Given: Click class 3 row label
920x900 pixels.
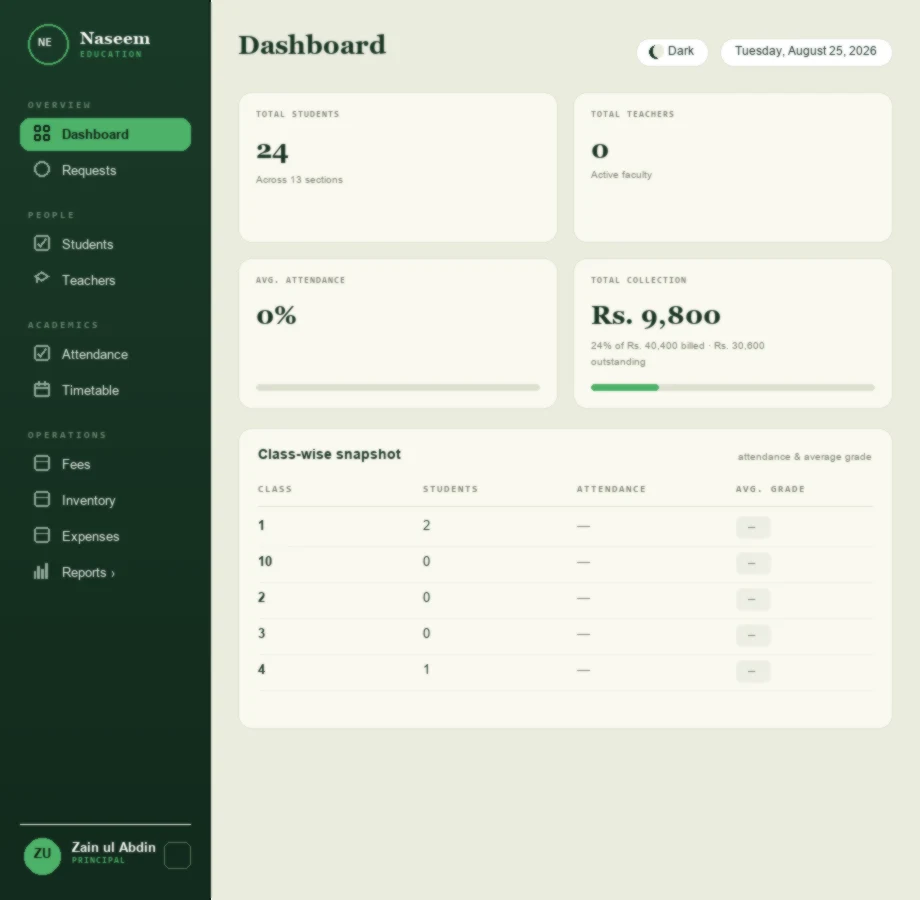Looking at the screenshot, I should click(261, 634).
